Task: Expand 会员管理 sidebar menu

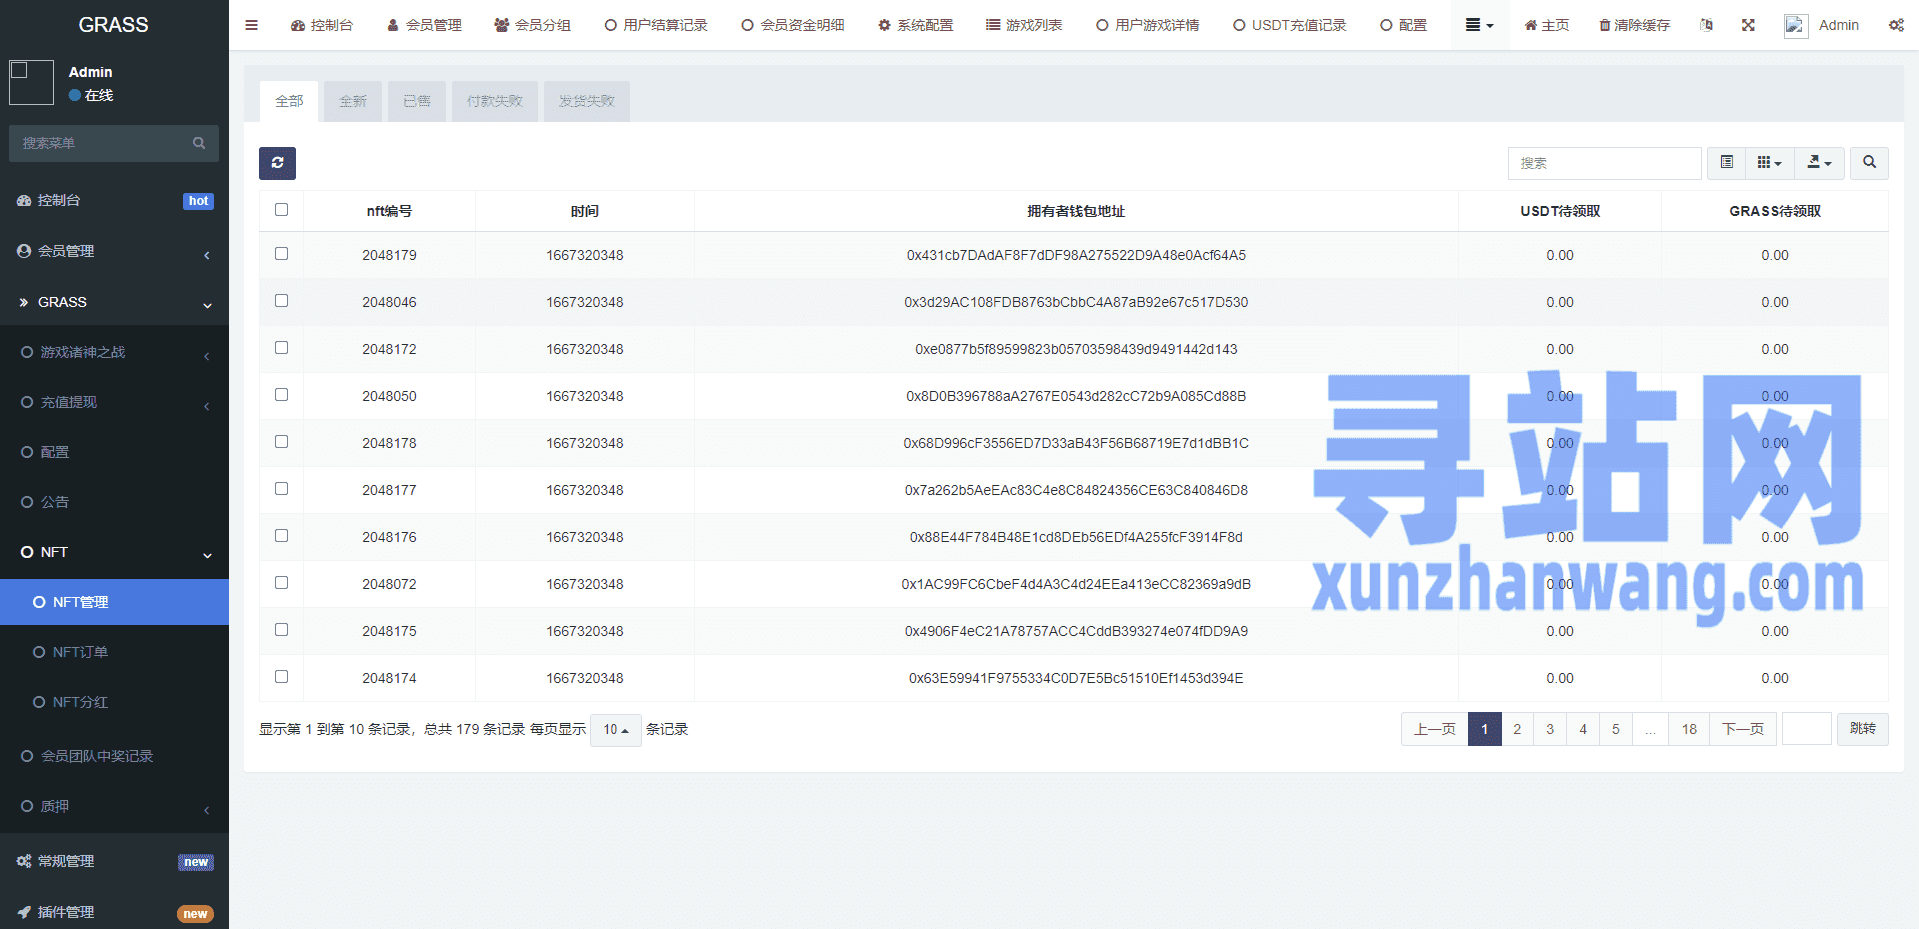Action: point(114,251)
